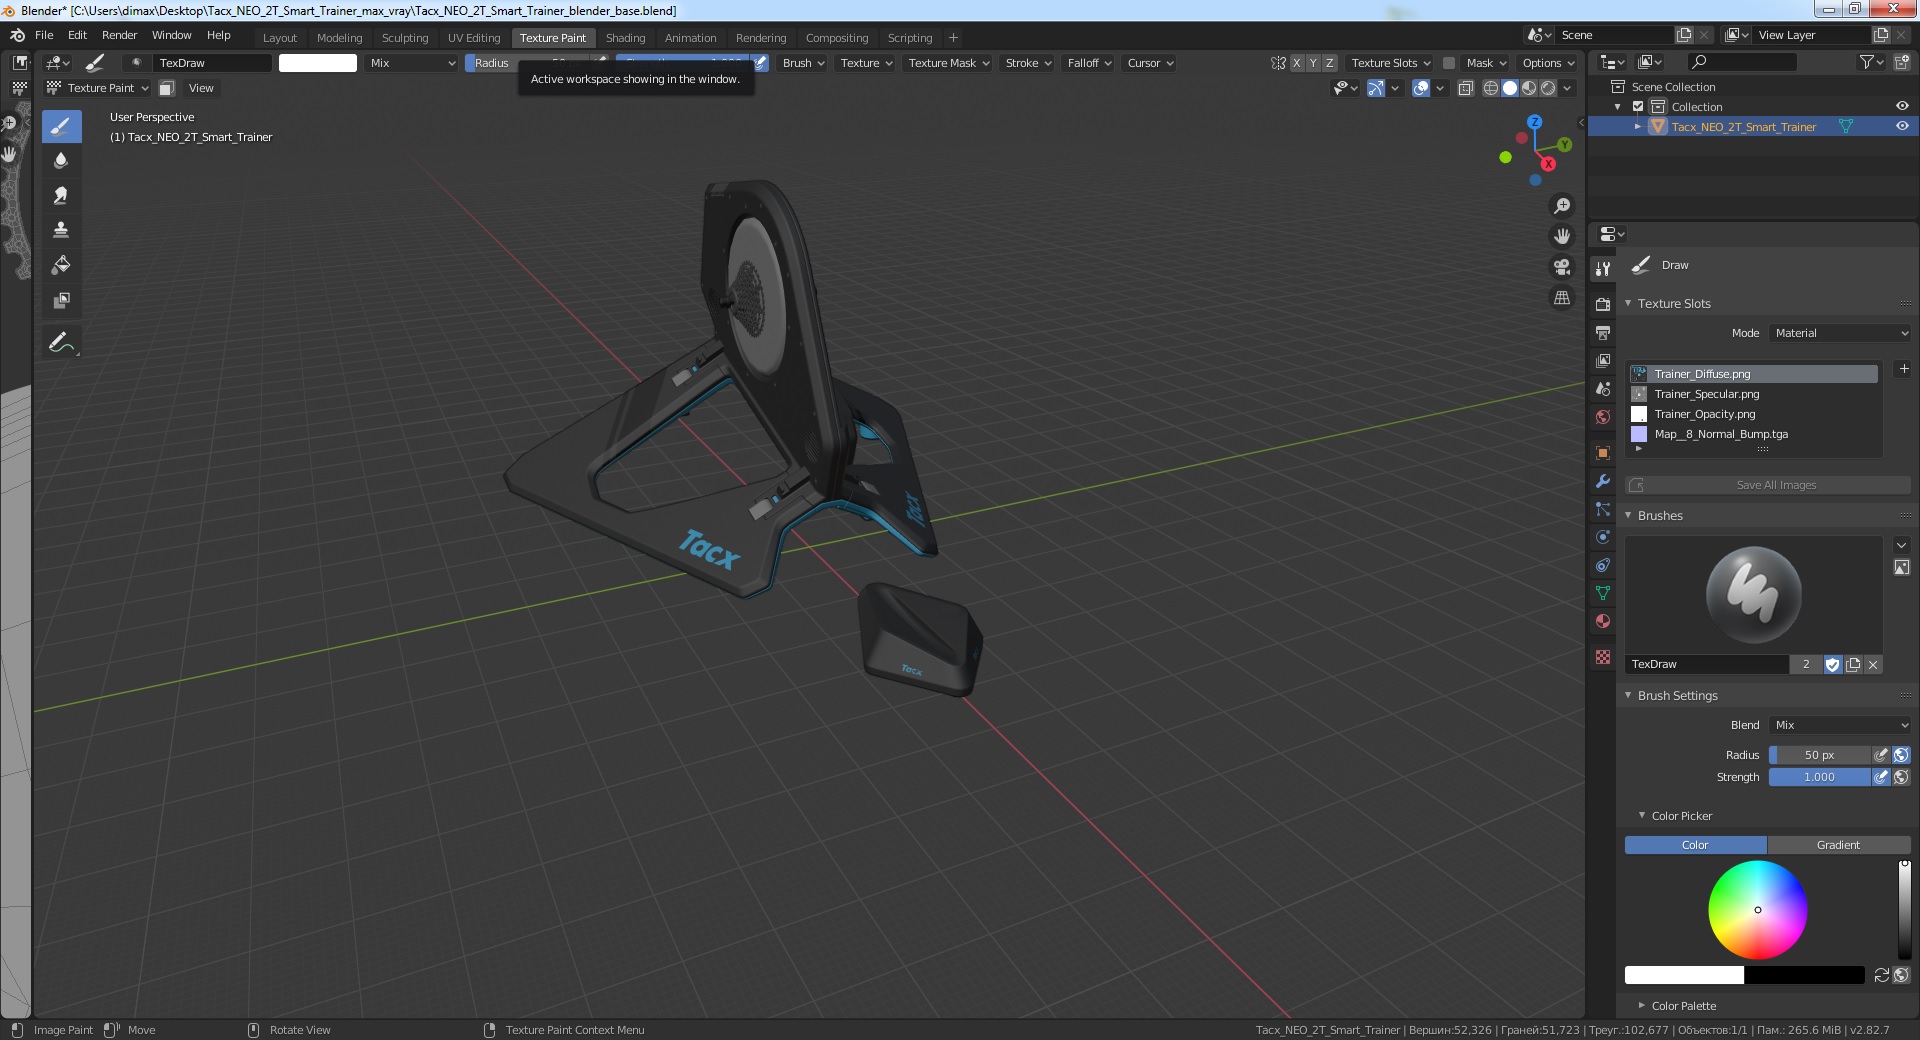Switch to material preview shading
This screenshot has width=1920, height=1040.
1529,88
